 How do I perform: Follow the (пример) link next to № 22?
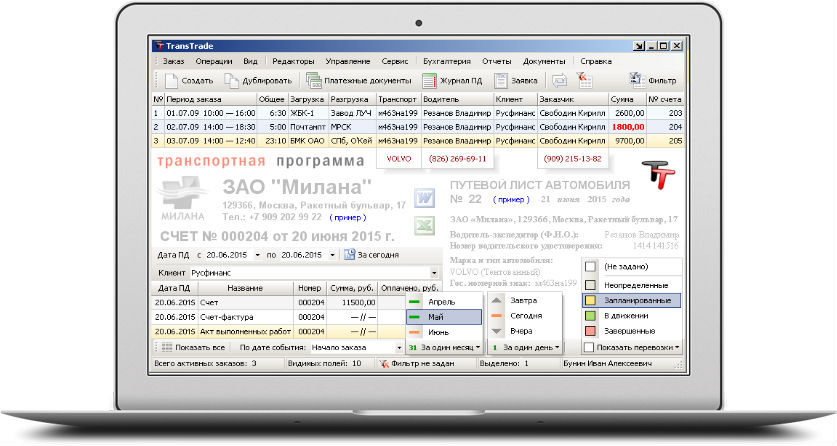click(x=511, y=200)
